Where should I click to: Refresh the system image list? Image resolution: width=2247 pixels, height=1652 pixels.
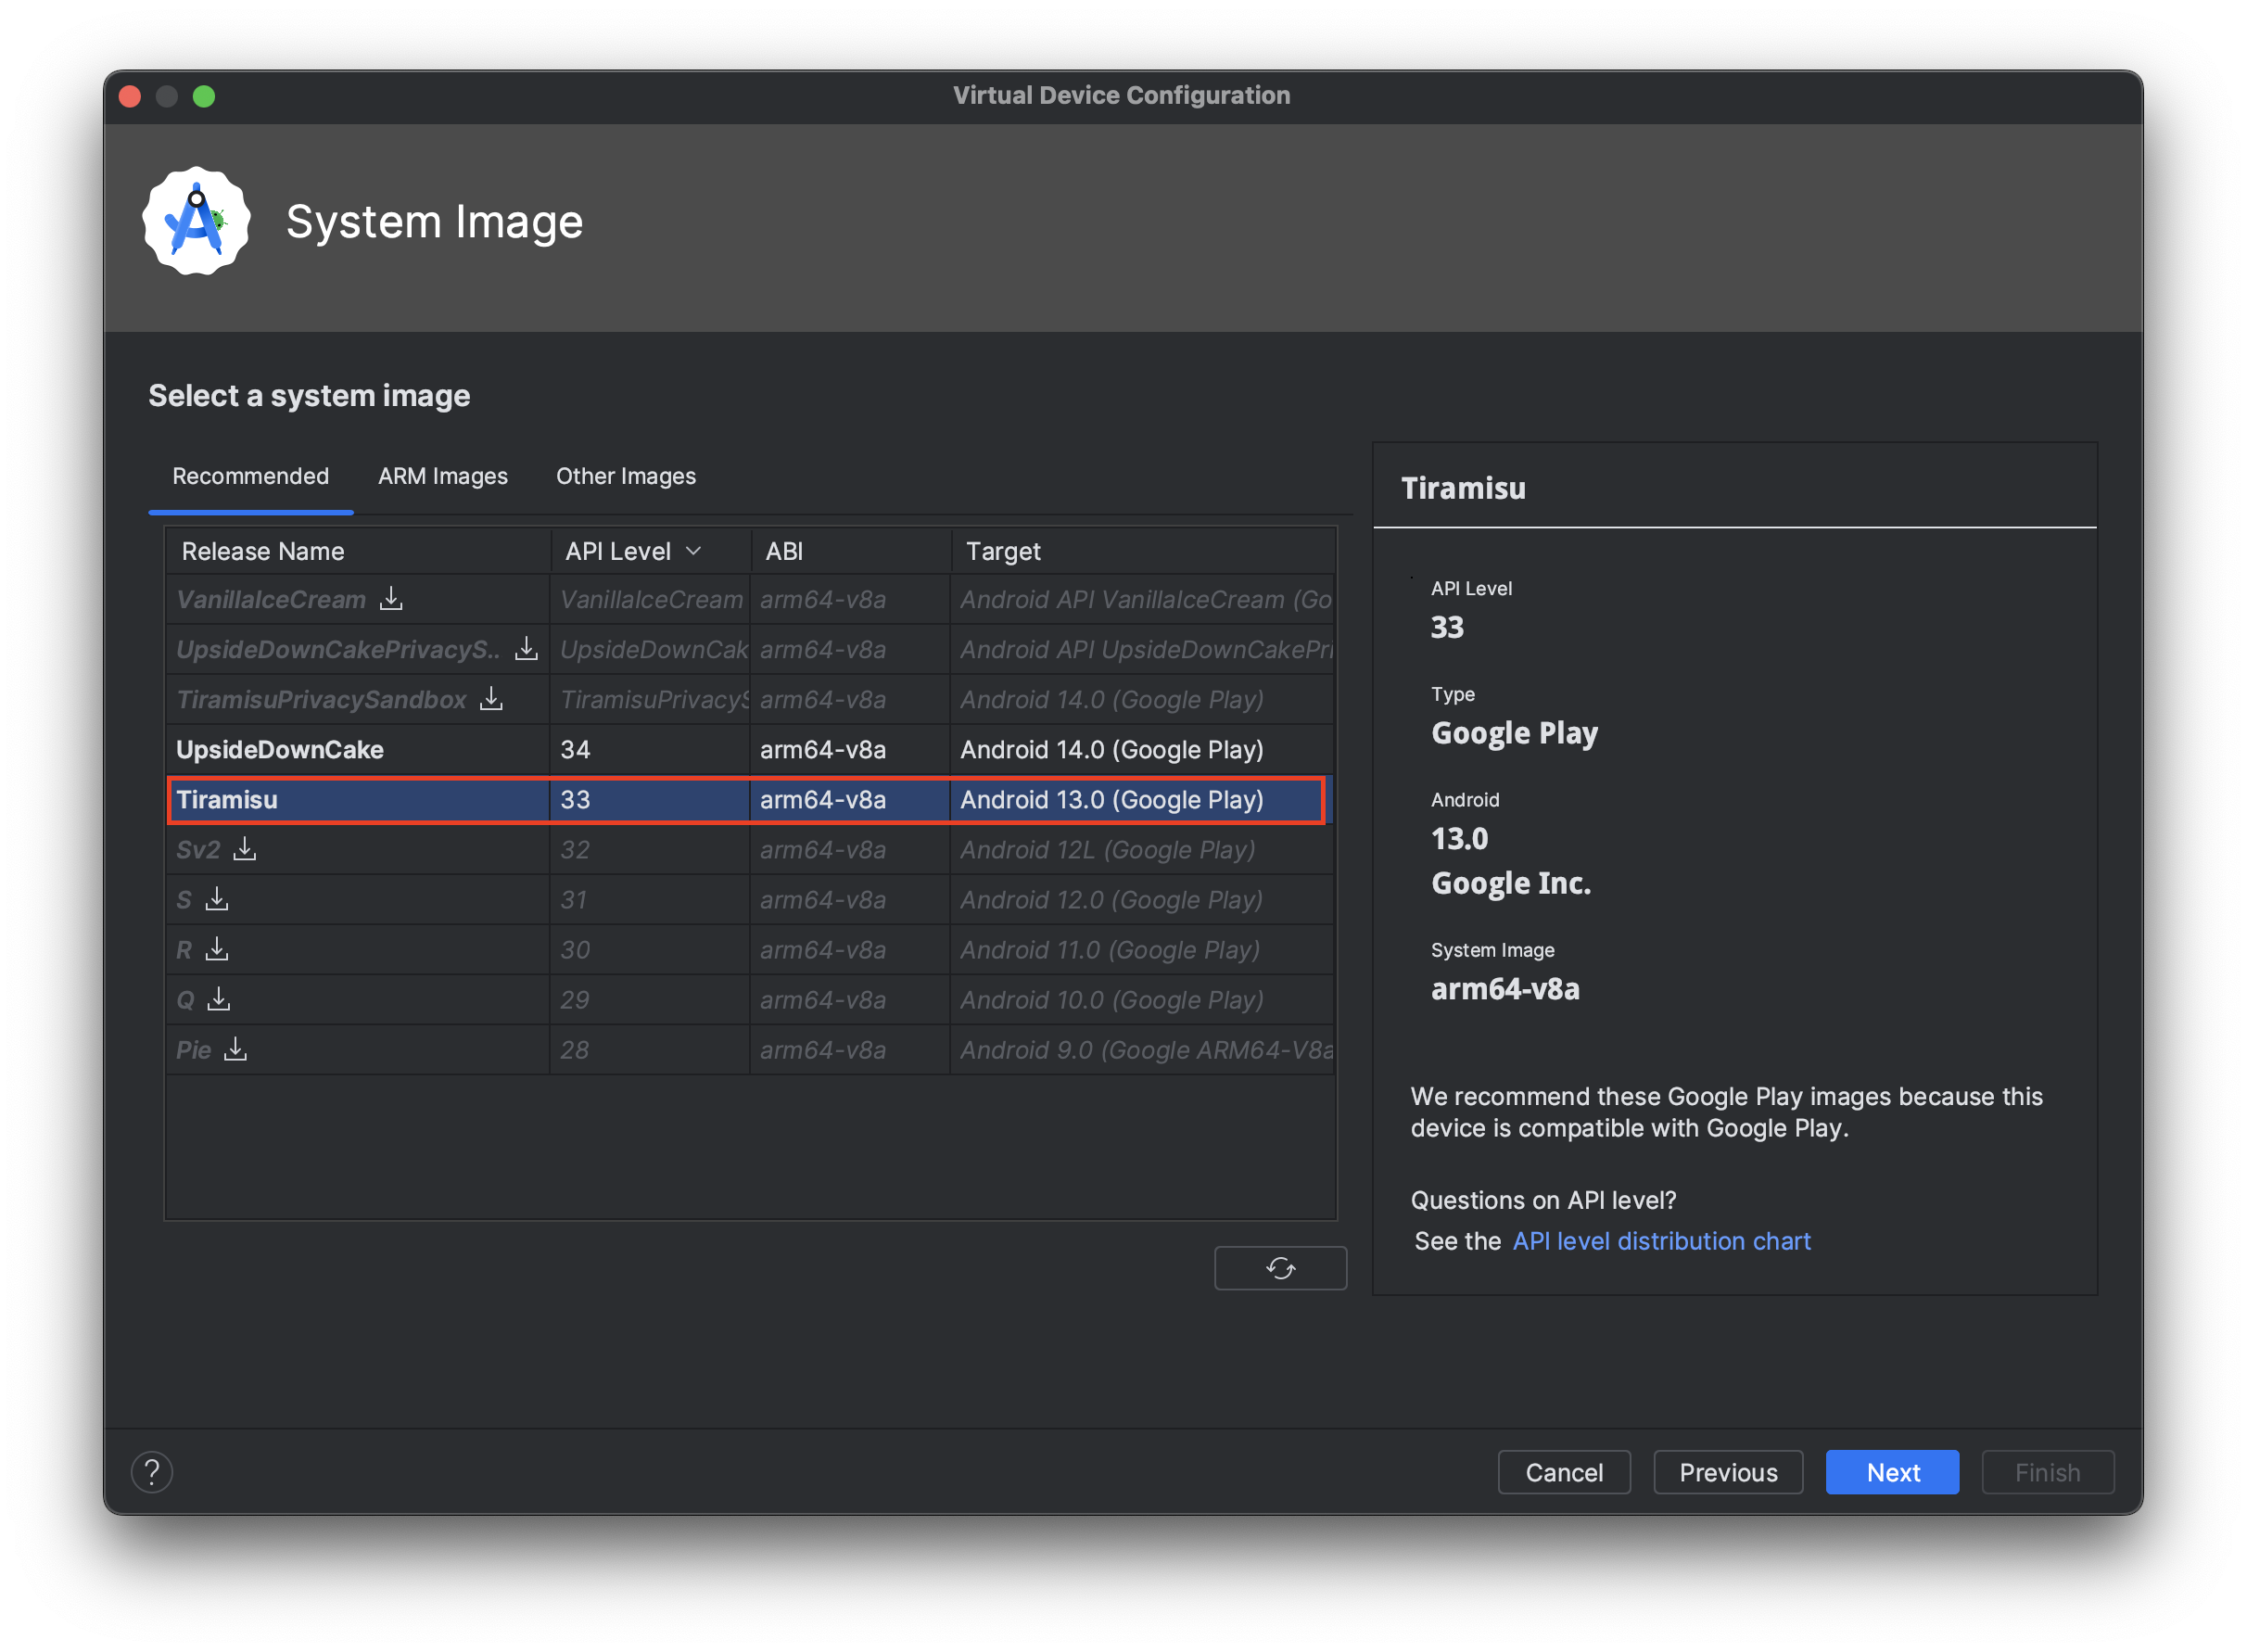click(x=1280, y=1268)
